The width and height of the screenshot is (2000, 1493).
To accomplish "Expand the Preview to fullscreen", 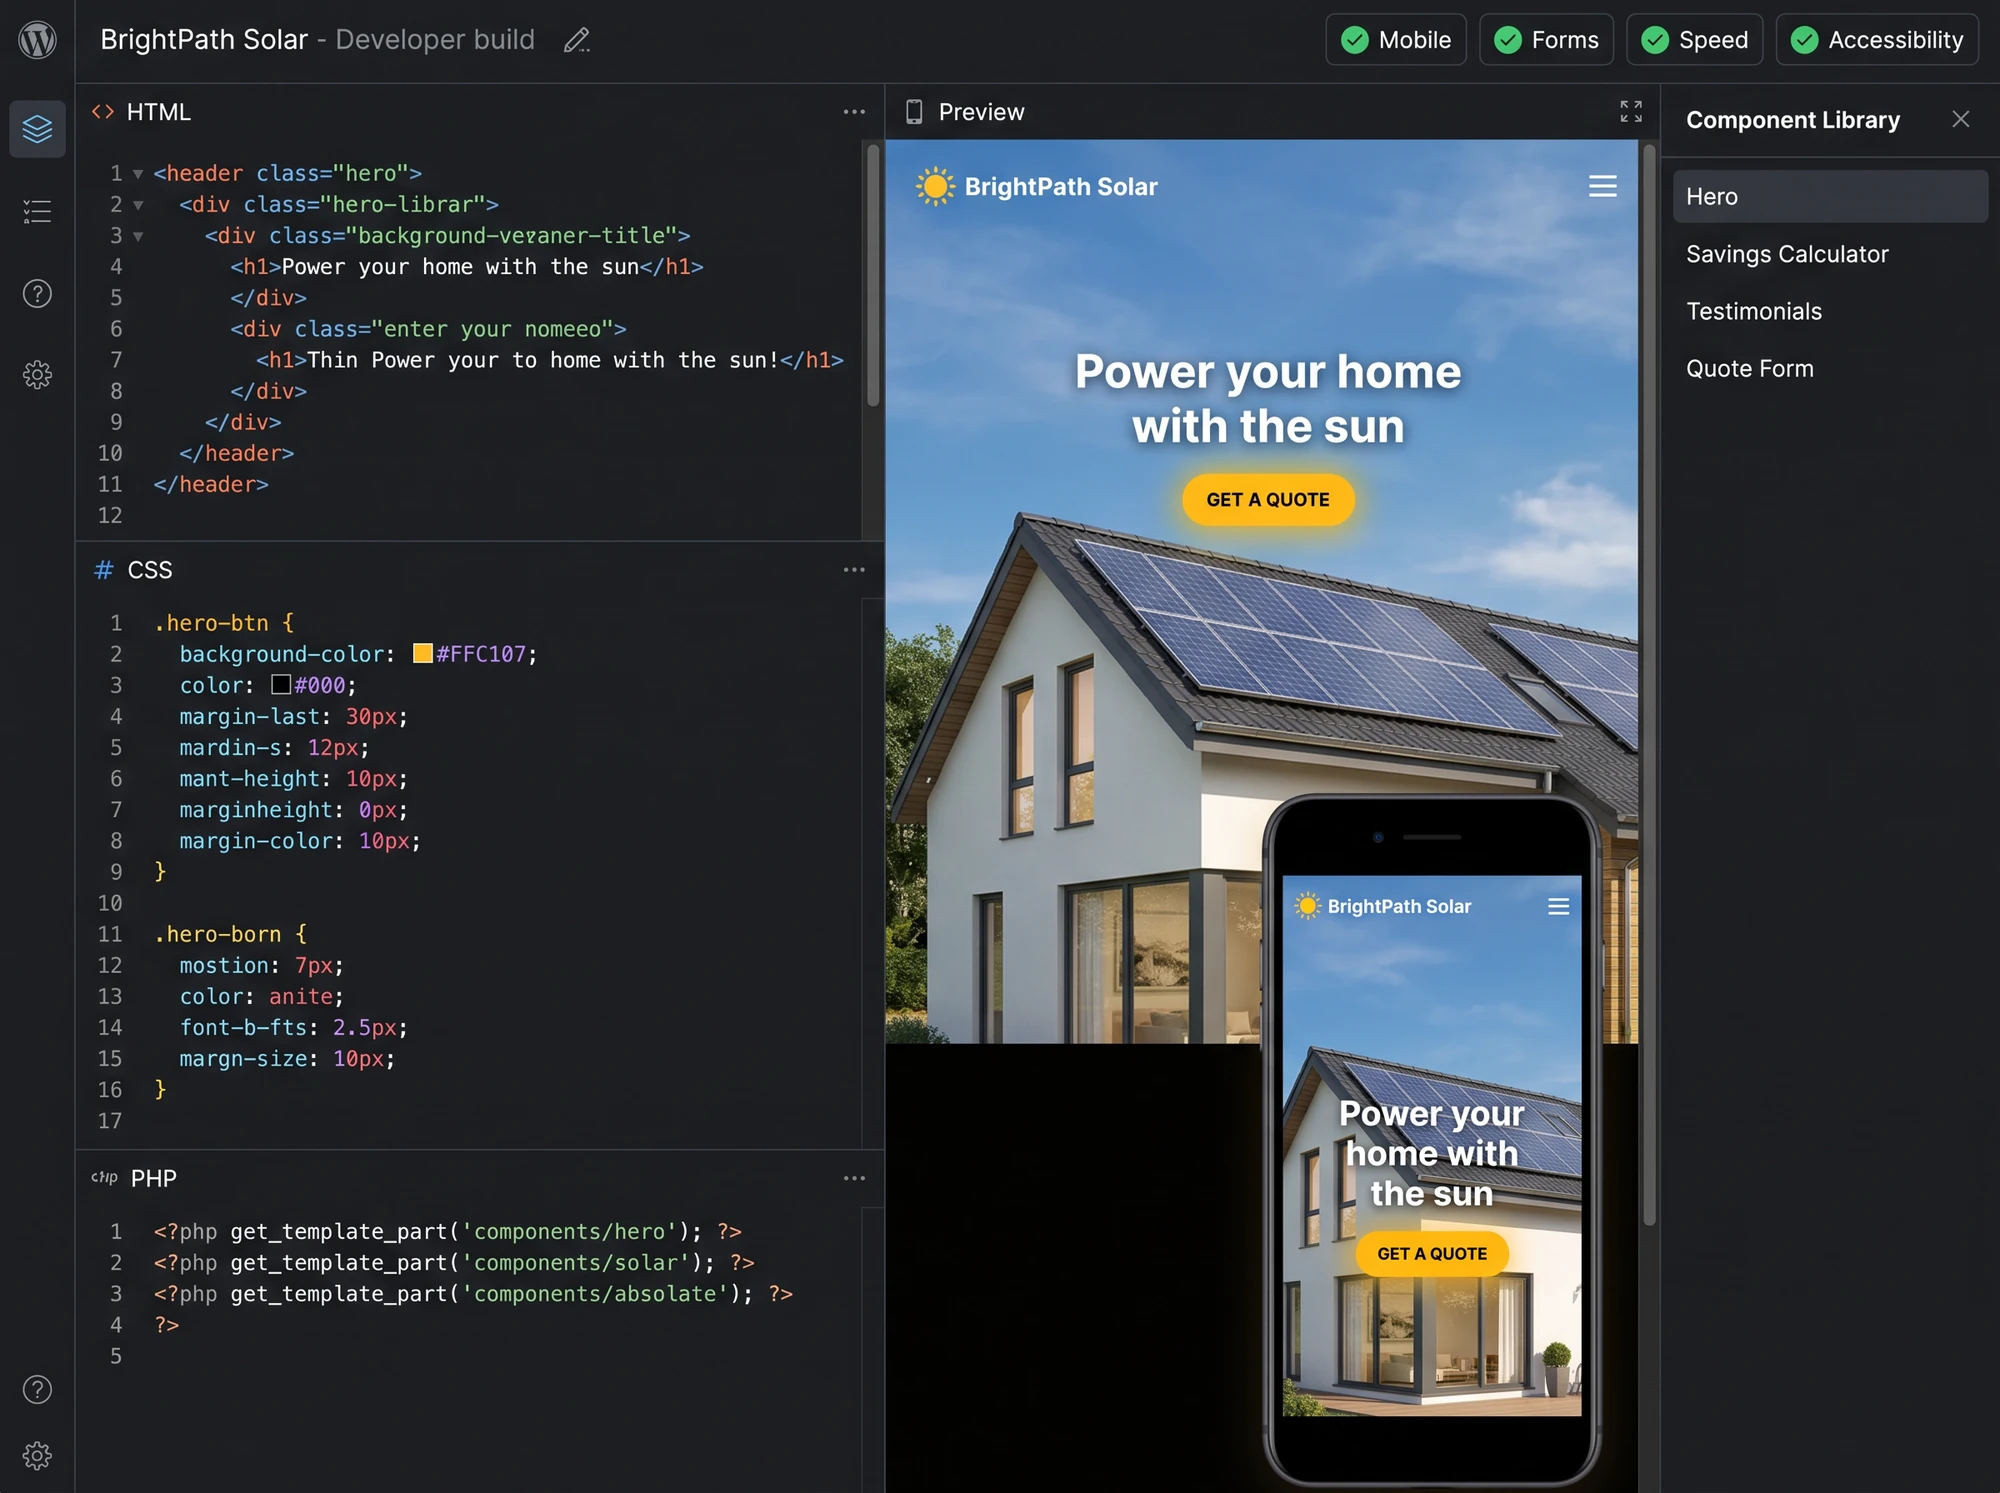I will click(x=1631, y=111).
